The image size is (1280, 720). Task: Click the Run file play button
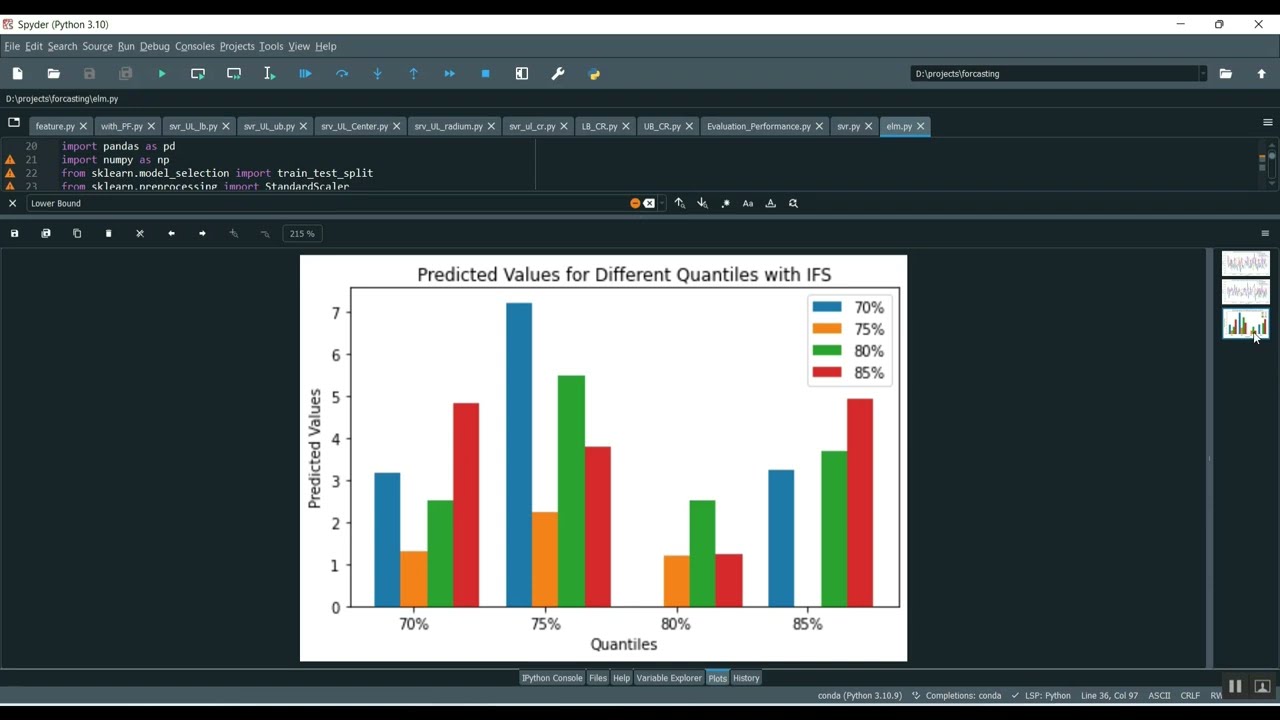pos(162,74)
